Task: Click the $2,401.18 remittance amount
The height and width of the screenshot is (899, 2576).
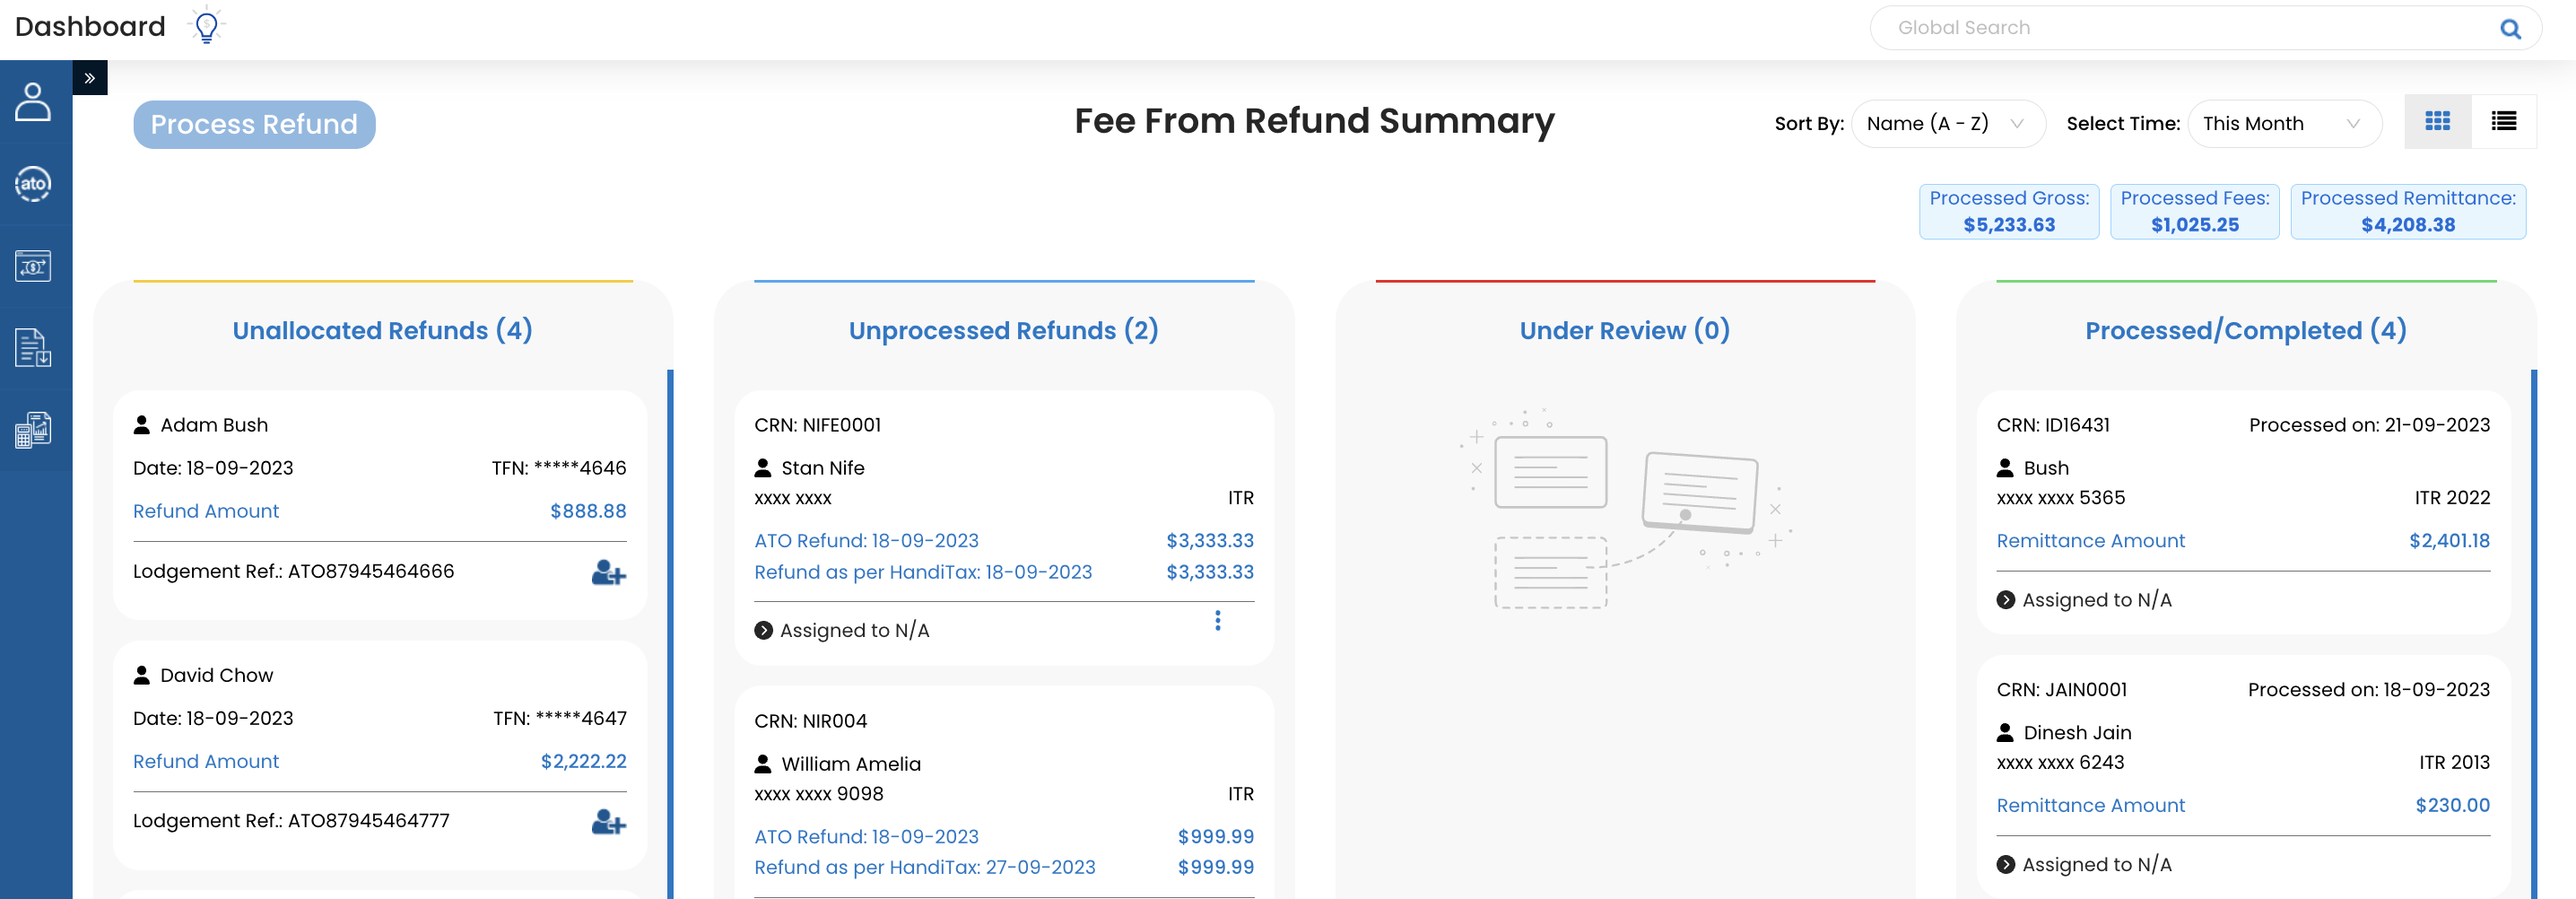Action: [2449, 541]
